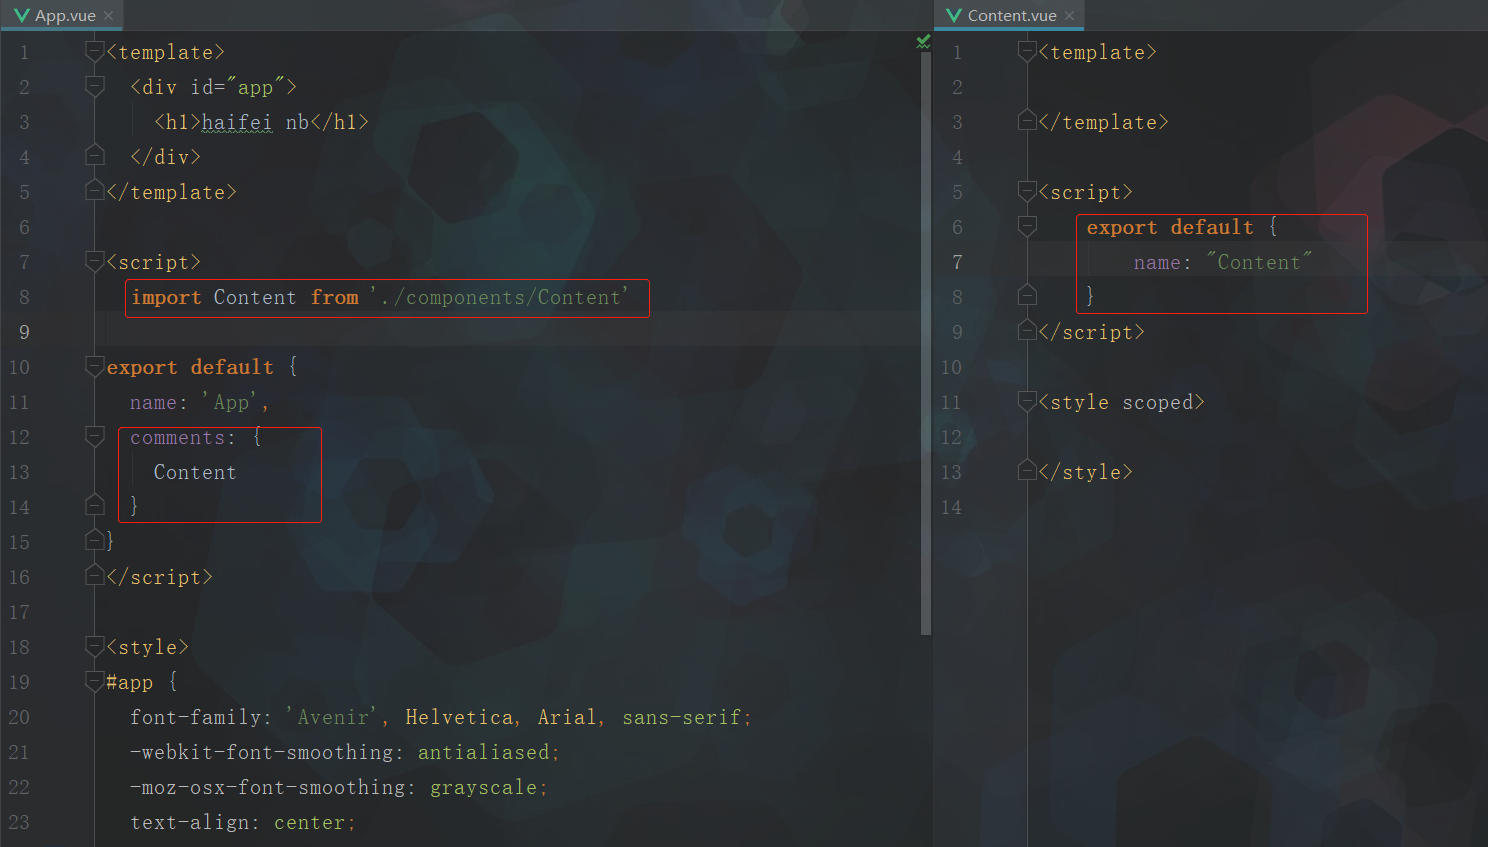This screenshot has height=847, width=1488.
Task: Click the './components/Content' path string
Action: coord(499,297)
